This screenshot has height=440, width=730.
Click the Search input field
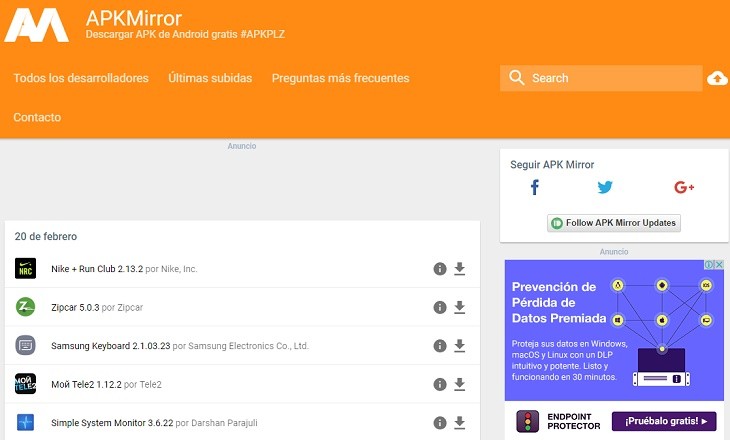601,78
